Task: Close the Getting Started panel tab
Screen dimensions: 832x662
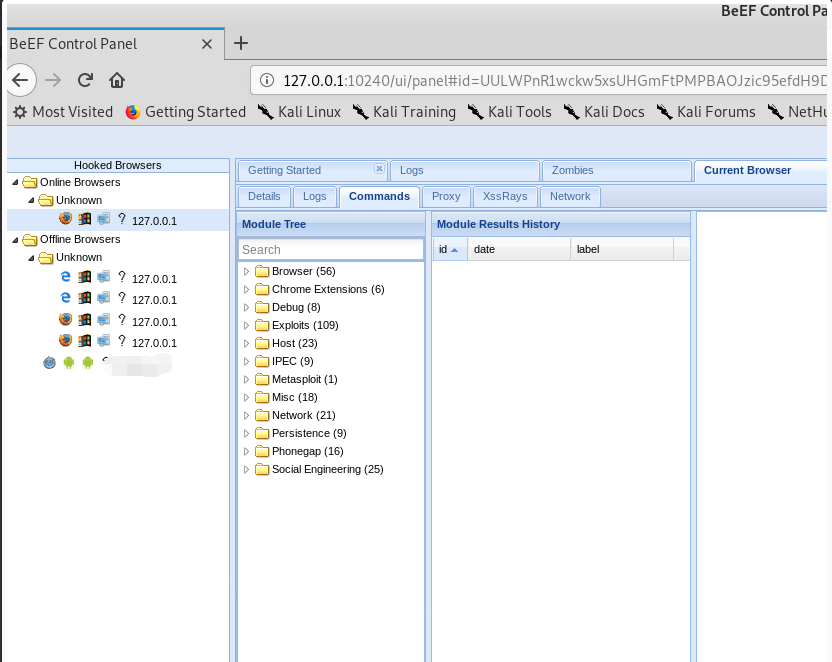Action: [x=379, y=168]
